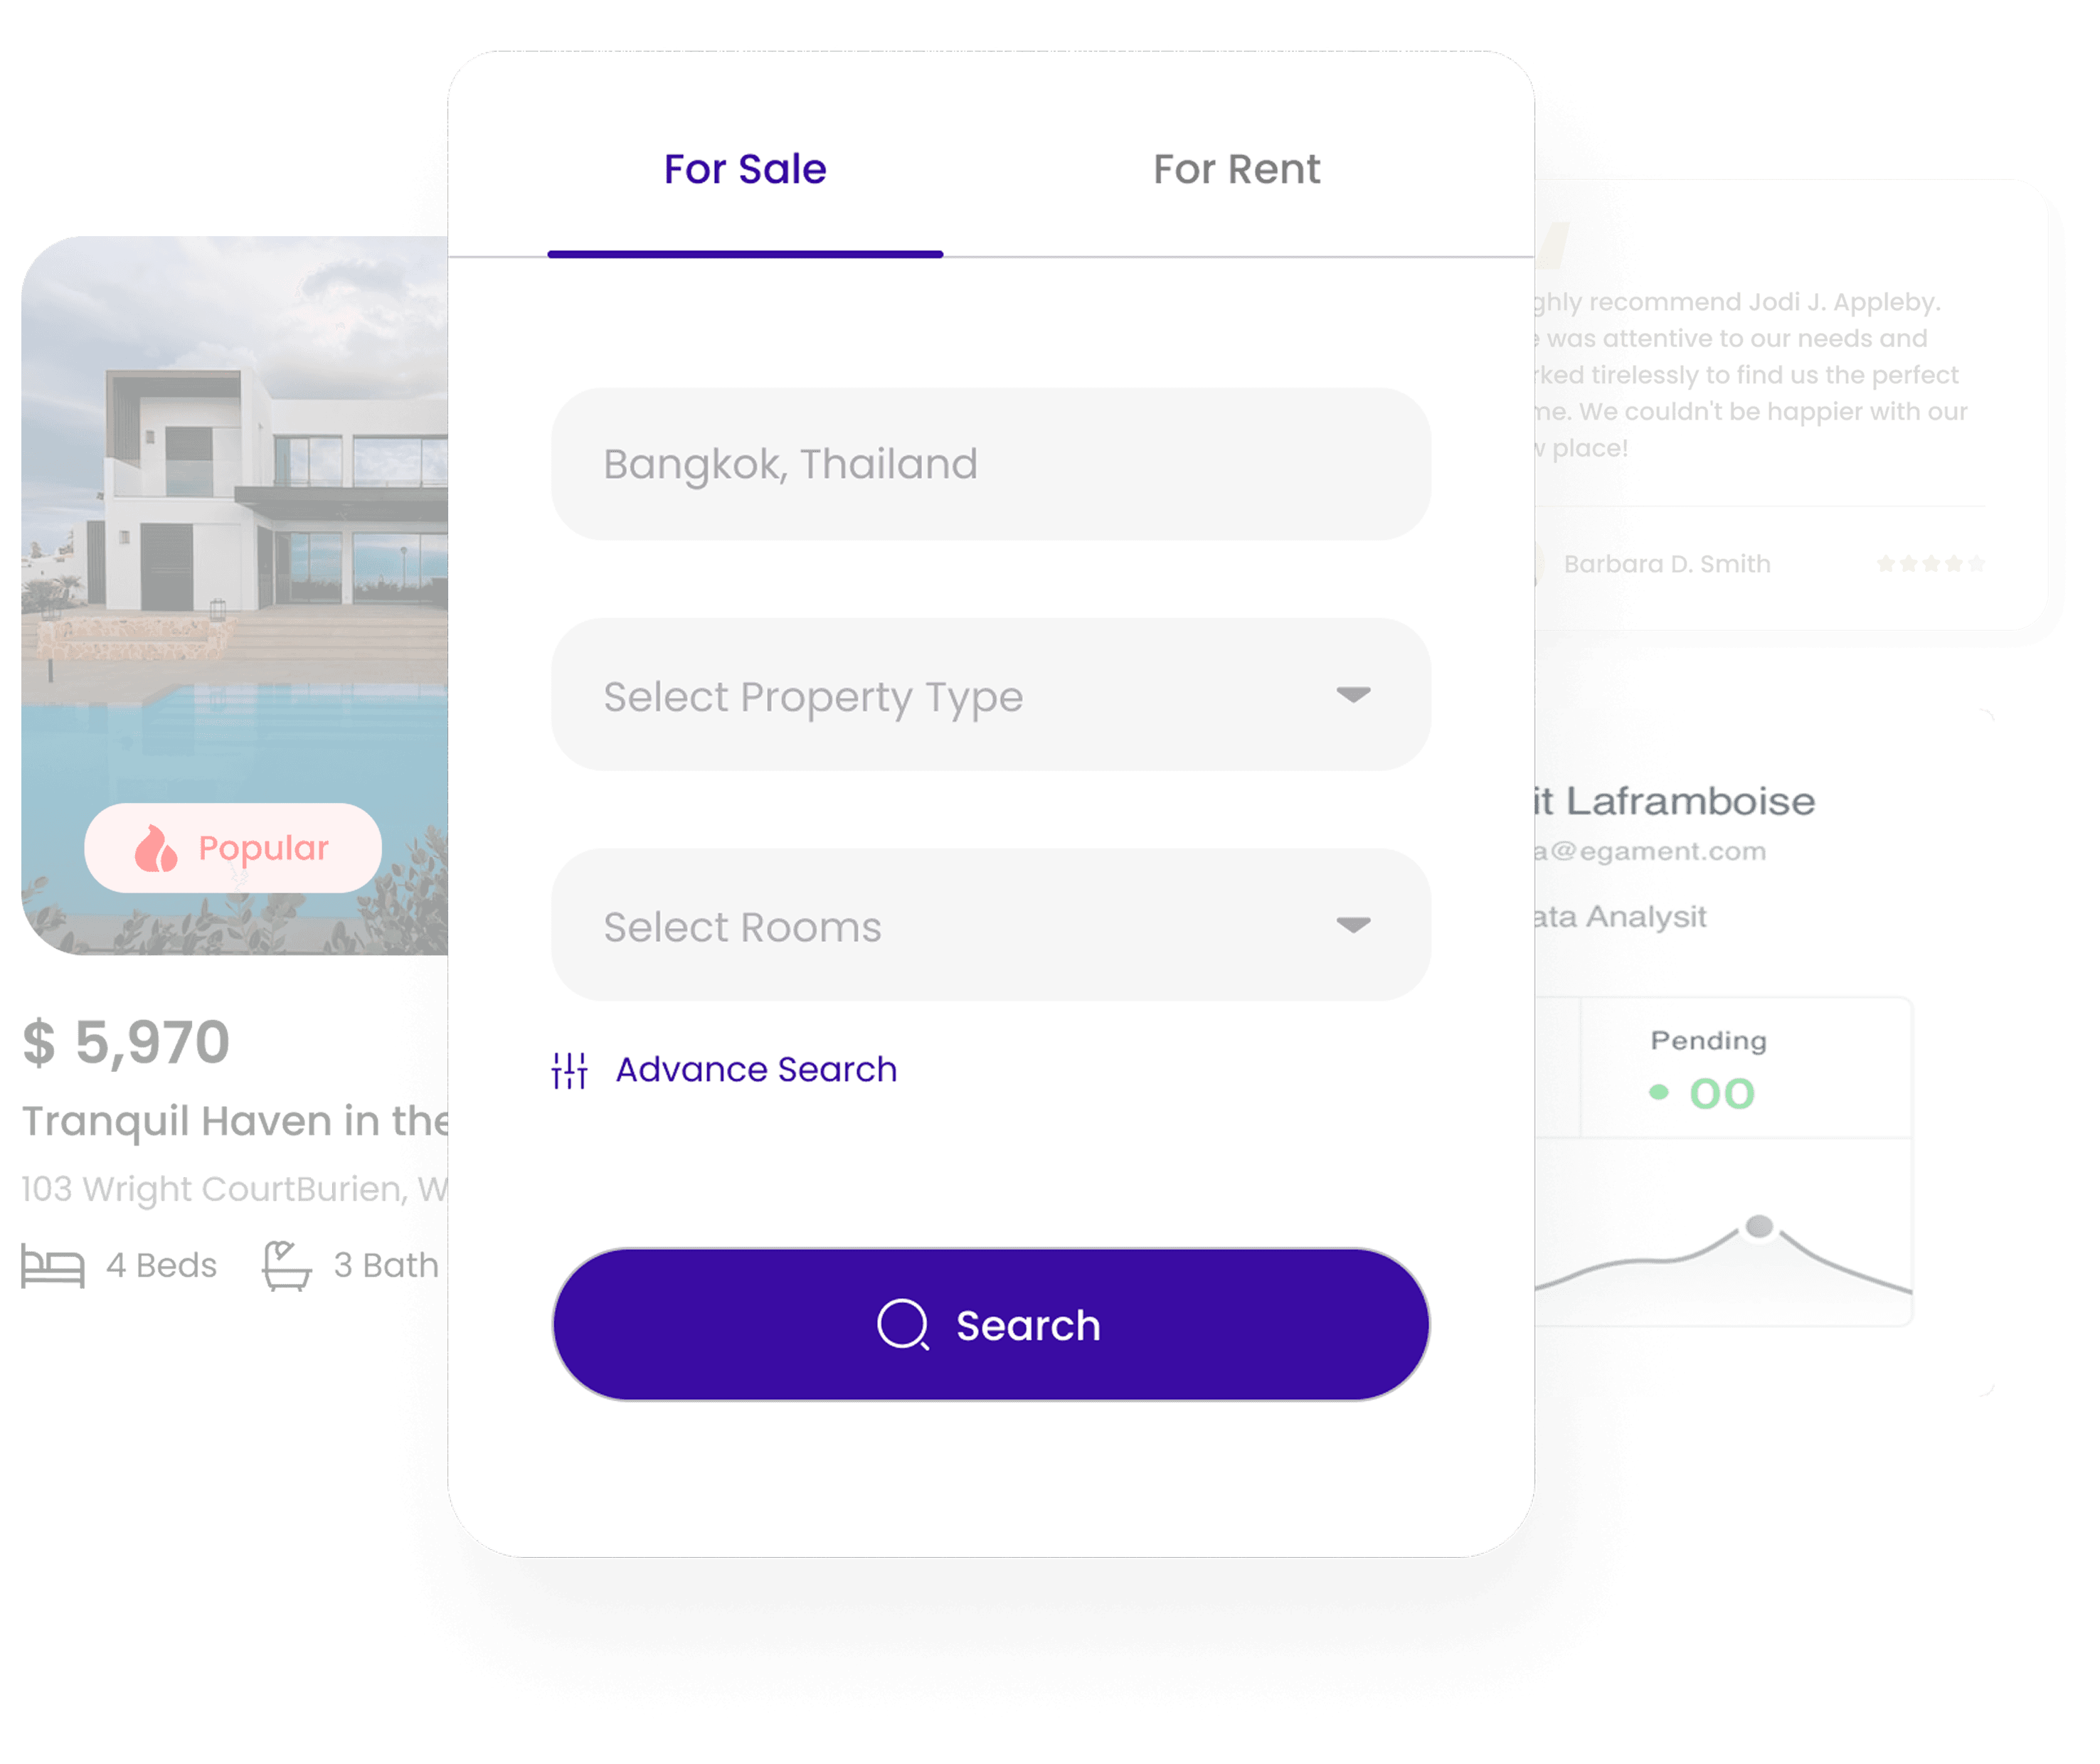Open the Advance Search link
This screenshot has height=1764, width=2100.
(x=756, y=1070)
